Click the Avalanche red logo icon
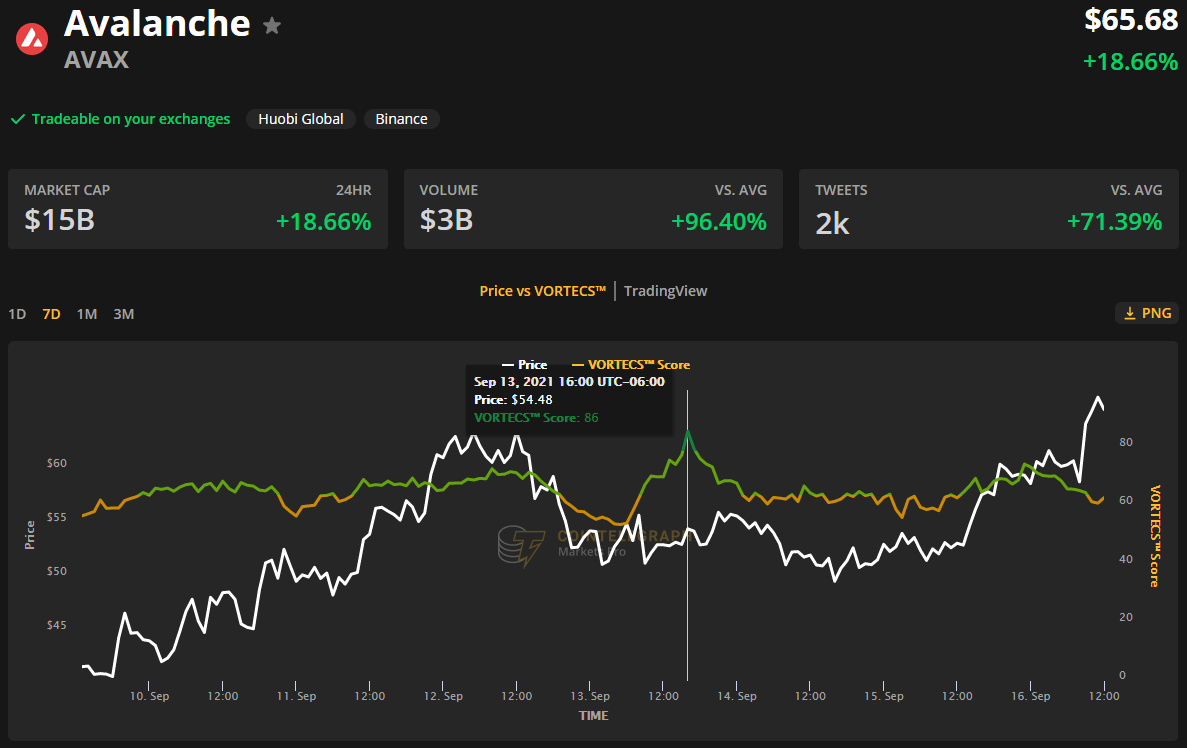Viewport: 1187px width, 748px height. click(x=32, y=39)
